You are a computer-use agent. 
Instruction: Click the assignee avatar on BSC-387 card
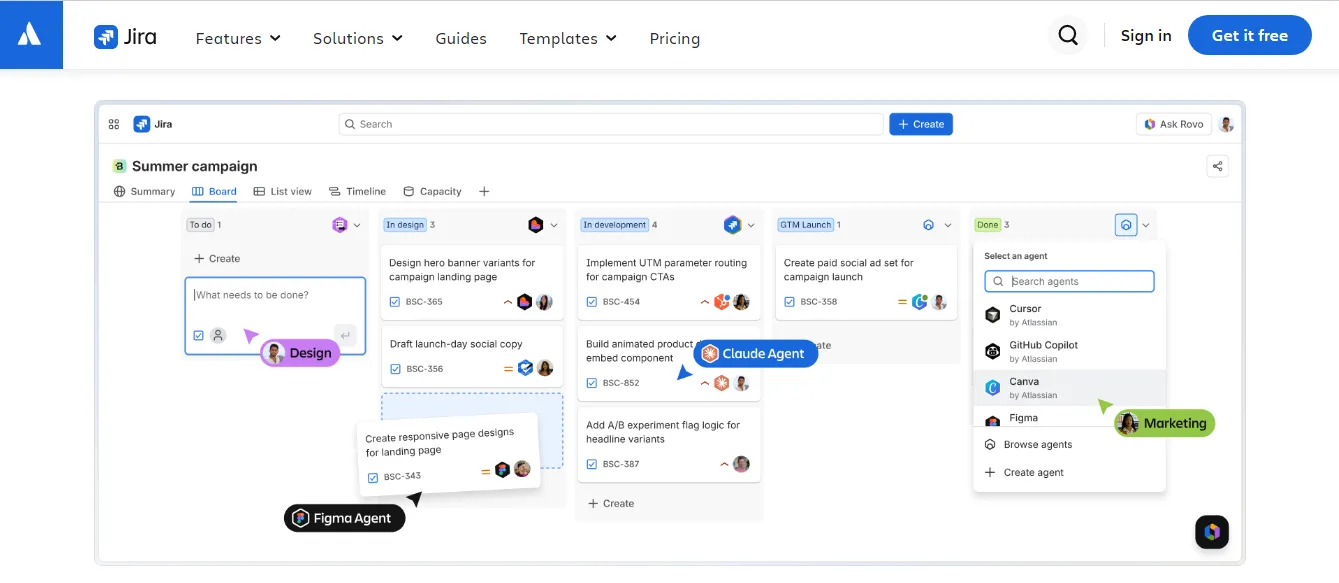(741, 464)
